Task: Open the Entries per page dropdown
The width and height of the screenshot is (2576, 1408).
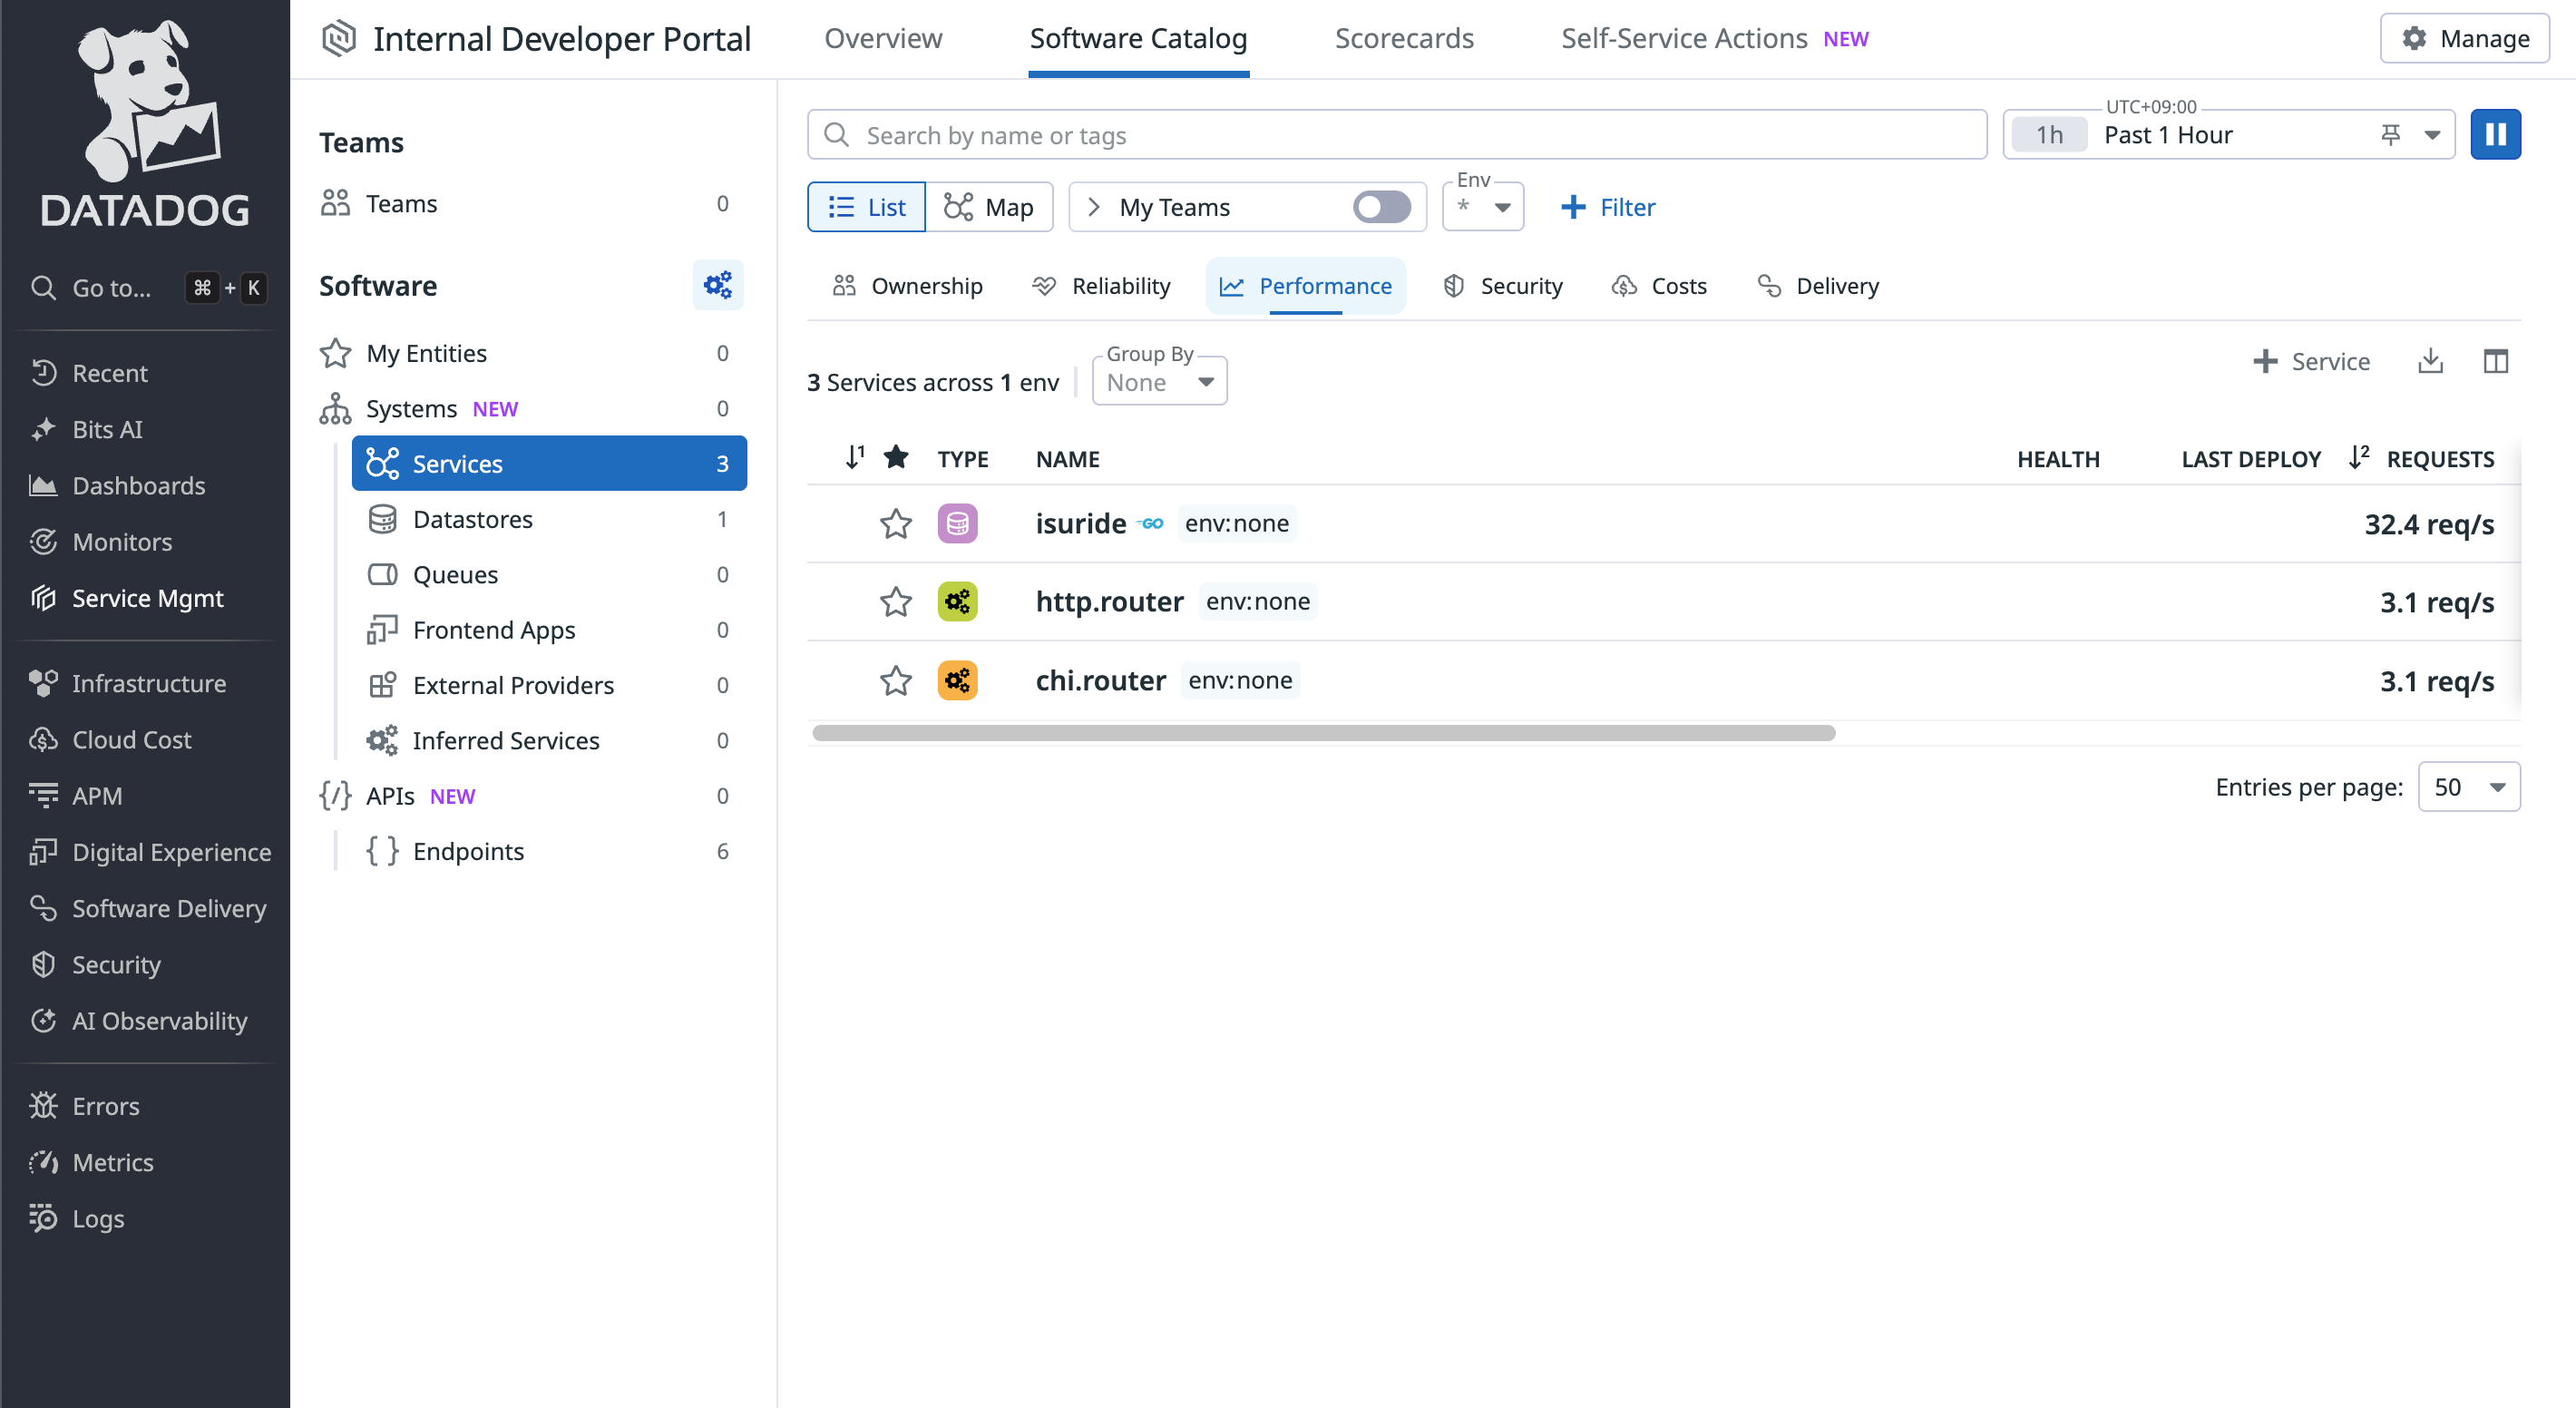Action: [2468, 787]
